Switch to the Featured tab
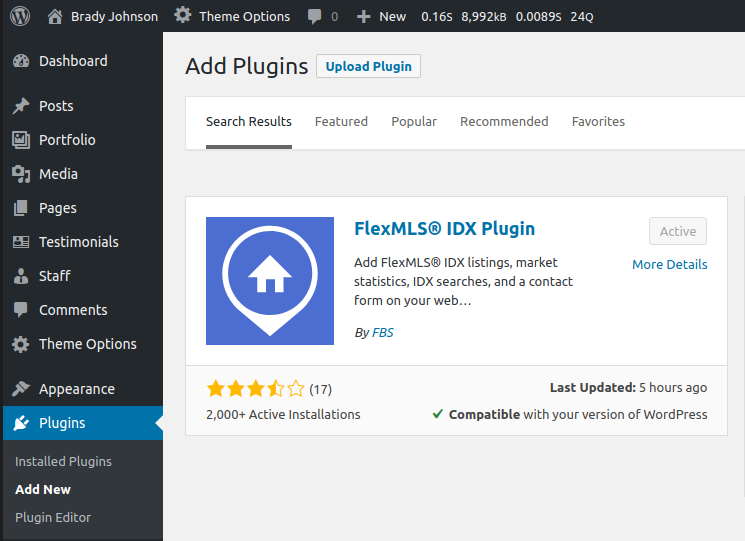745x541 pixels. 341,122
